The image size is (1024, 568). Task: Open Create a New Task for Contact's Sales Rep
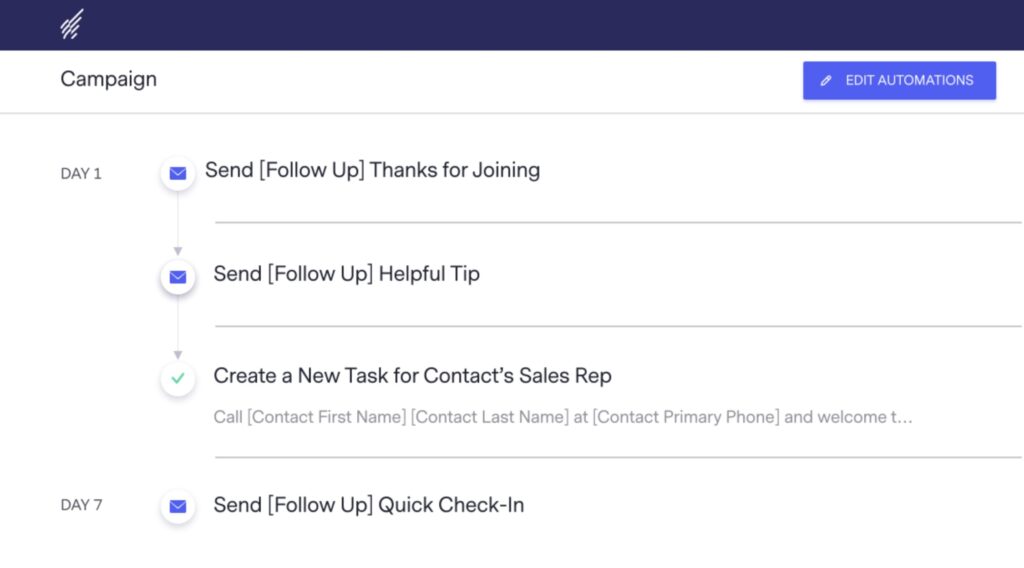412,376
